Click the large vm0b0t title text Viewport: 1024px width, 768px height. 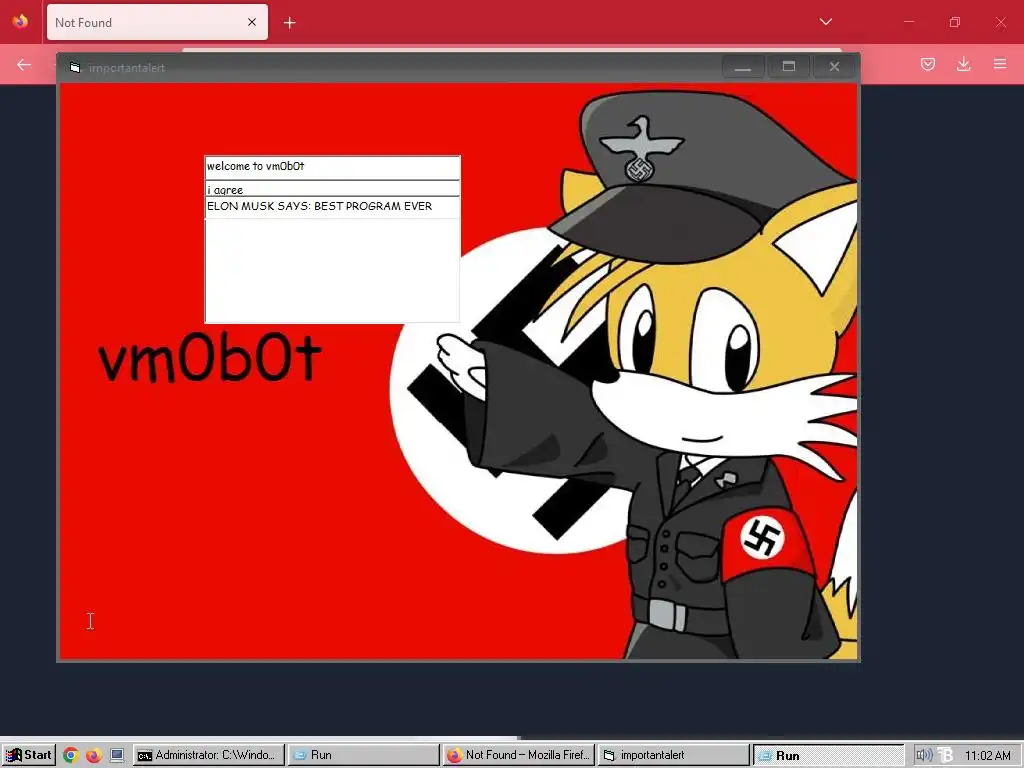tap(210, 358)
